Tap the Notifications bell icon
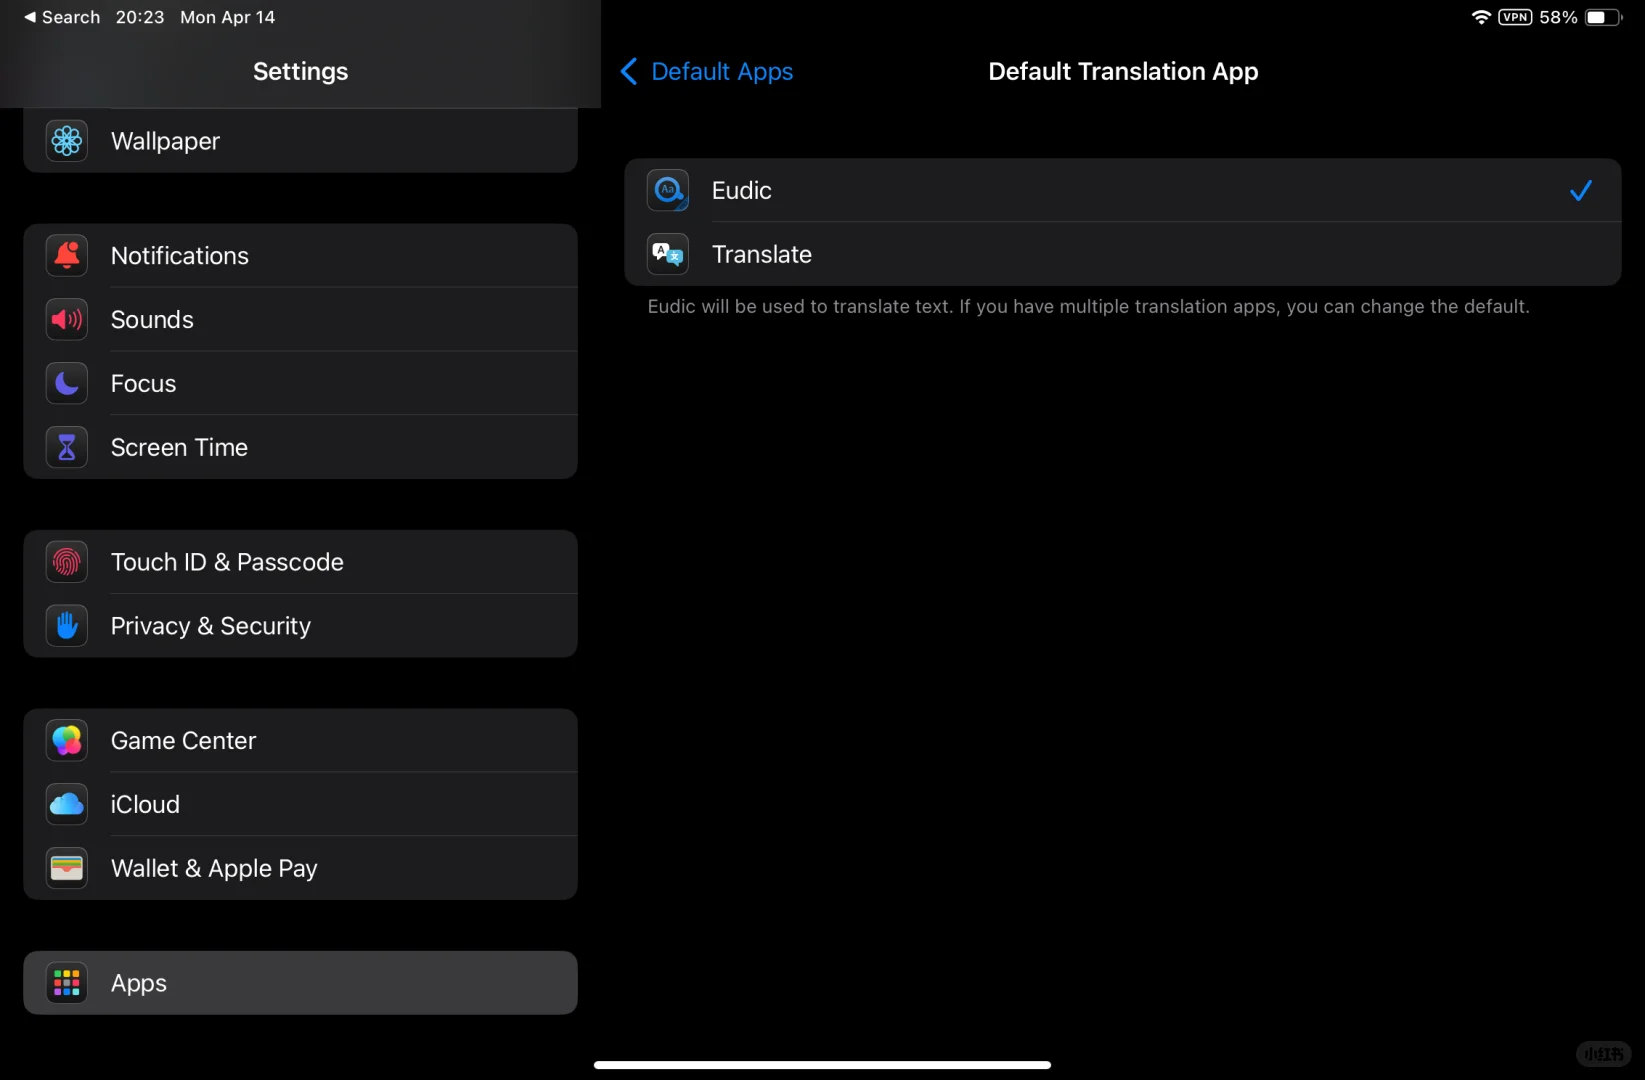Viewport: 1645px width, 1080px height. coord(67,256)
